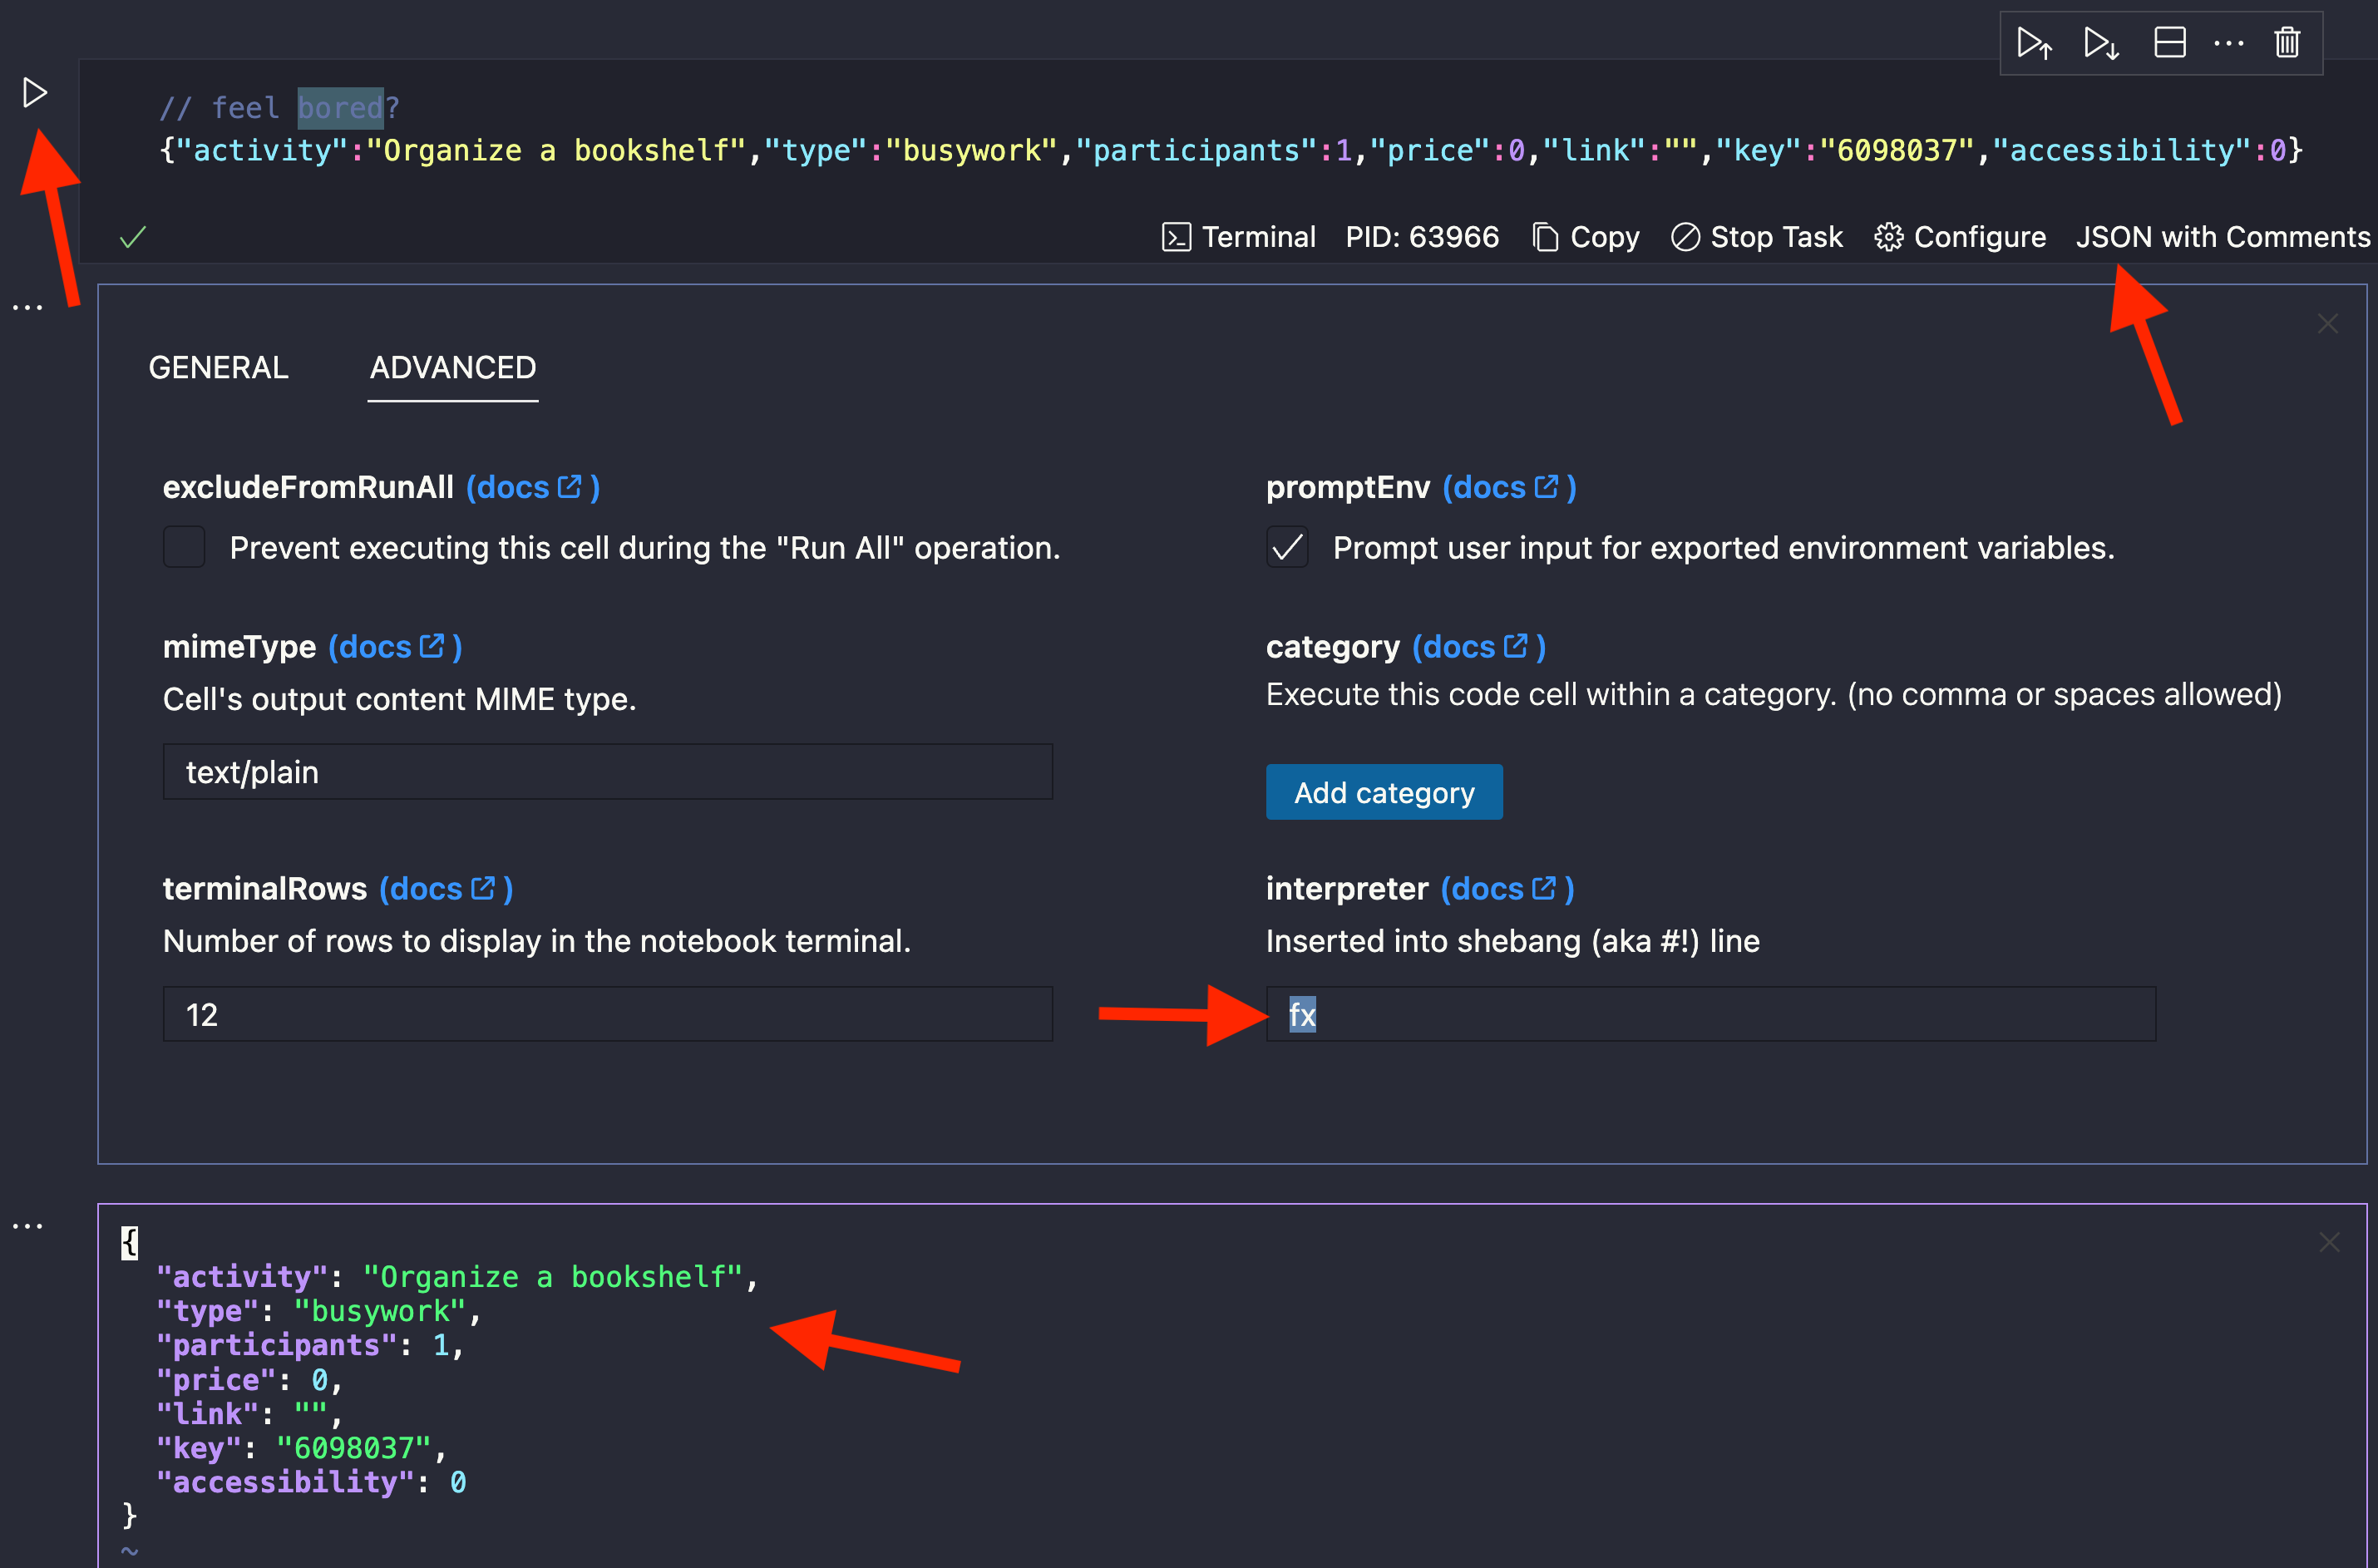This screenshot has height=1568, width=2378.
Task: Copy cell output with Copy button
Action: [x=1586, y=237]
